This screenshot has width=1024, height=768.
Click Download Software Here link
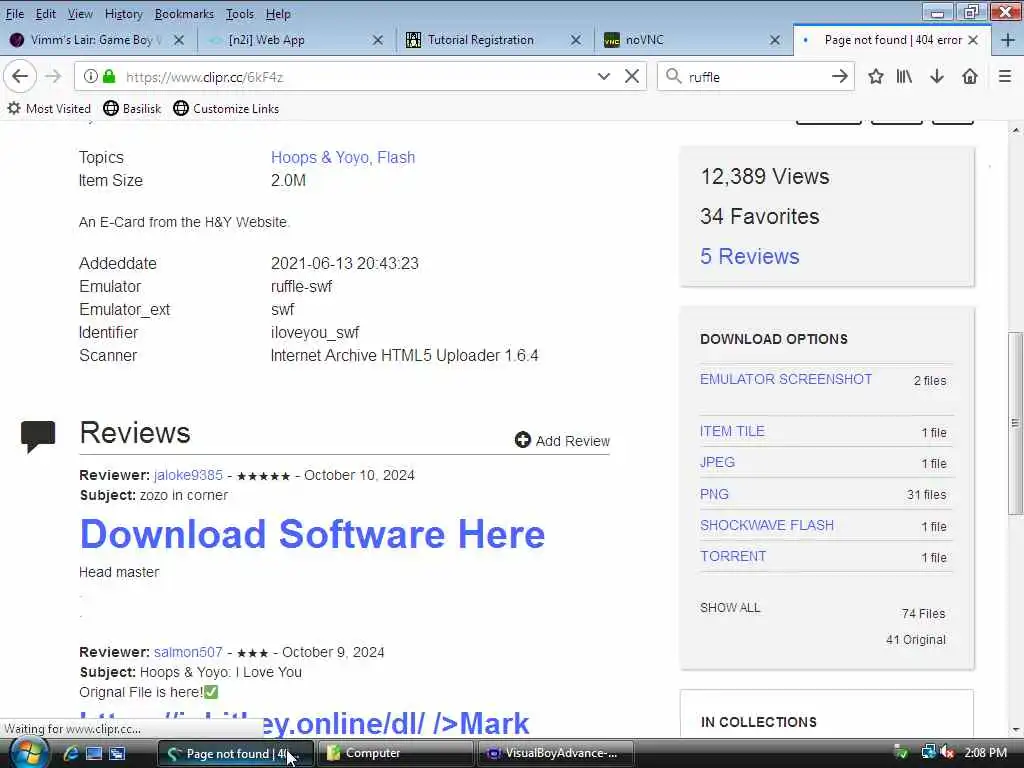coord(312,534)
